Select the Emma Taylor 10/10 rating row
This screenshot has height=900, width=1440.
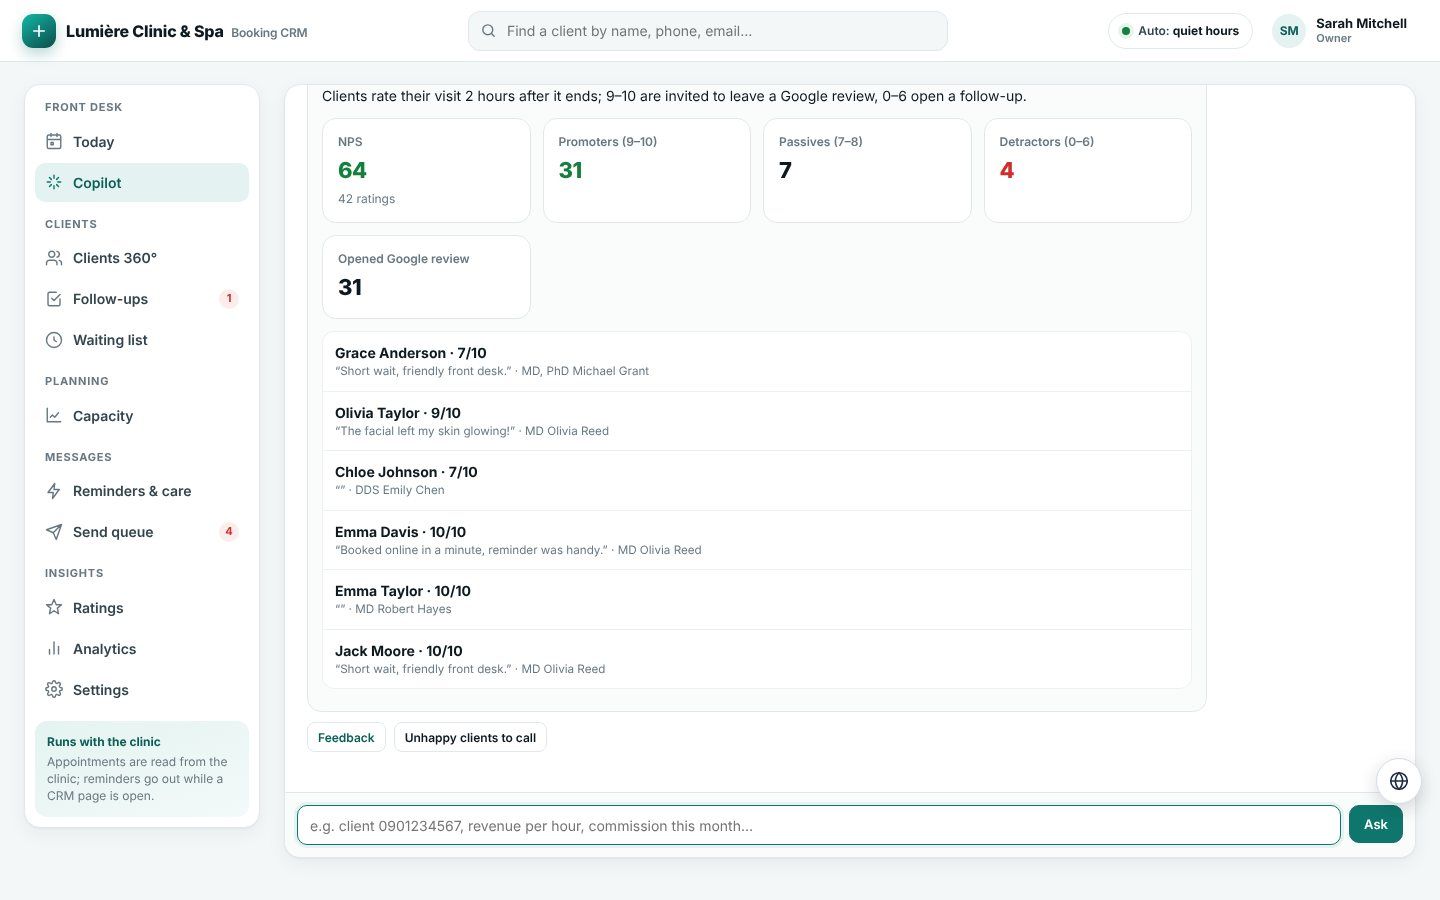pos(757,600)
